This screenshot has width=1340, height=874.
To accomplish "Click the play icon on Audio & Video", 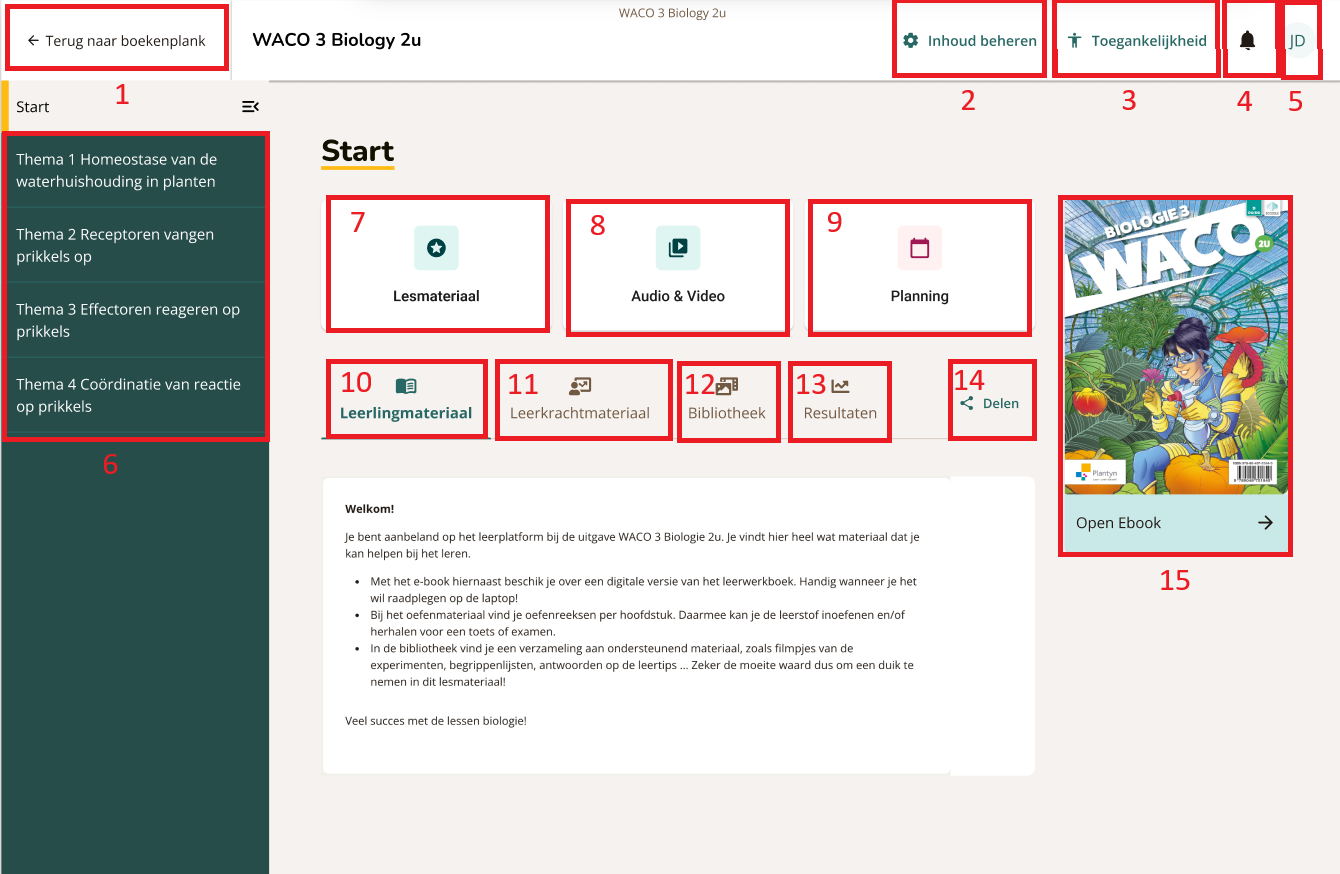I will (678, 248).
